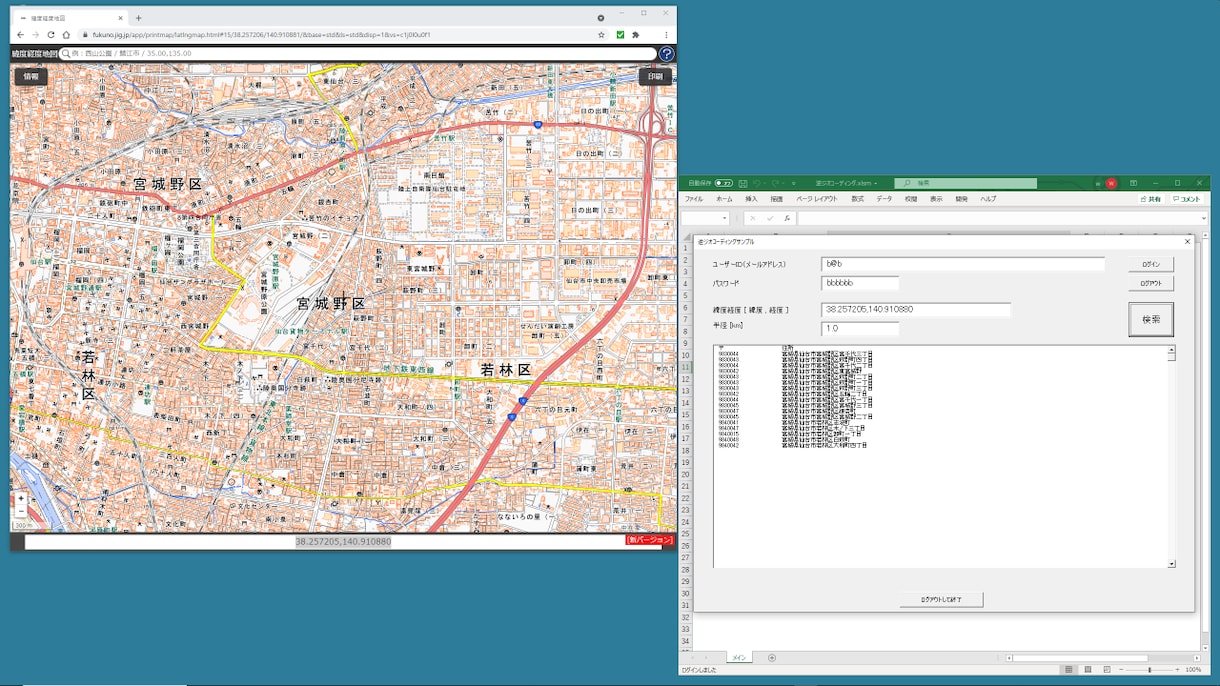The width and height of the screenshot is (1220, 686).
Task: Expand the Quick Access Toolbar customize arrow
Action: pos(794,183)
